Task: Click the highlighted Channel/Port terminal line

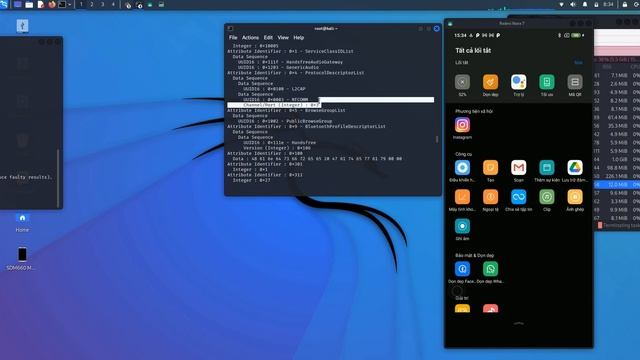Action: (x=273, y=105)
